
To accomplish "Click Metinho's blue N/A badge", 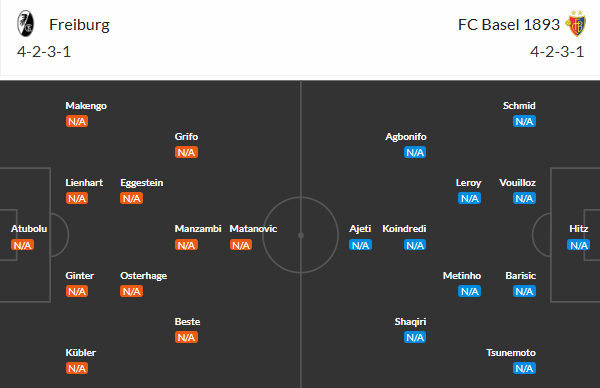I will pyautogui.click(x=469, y=291).
